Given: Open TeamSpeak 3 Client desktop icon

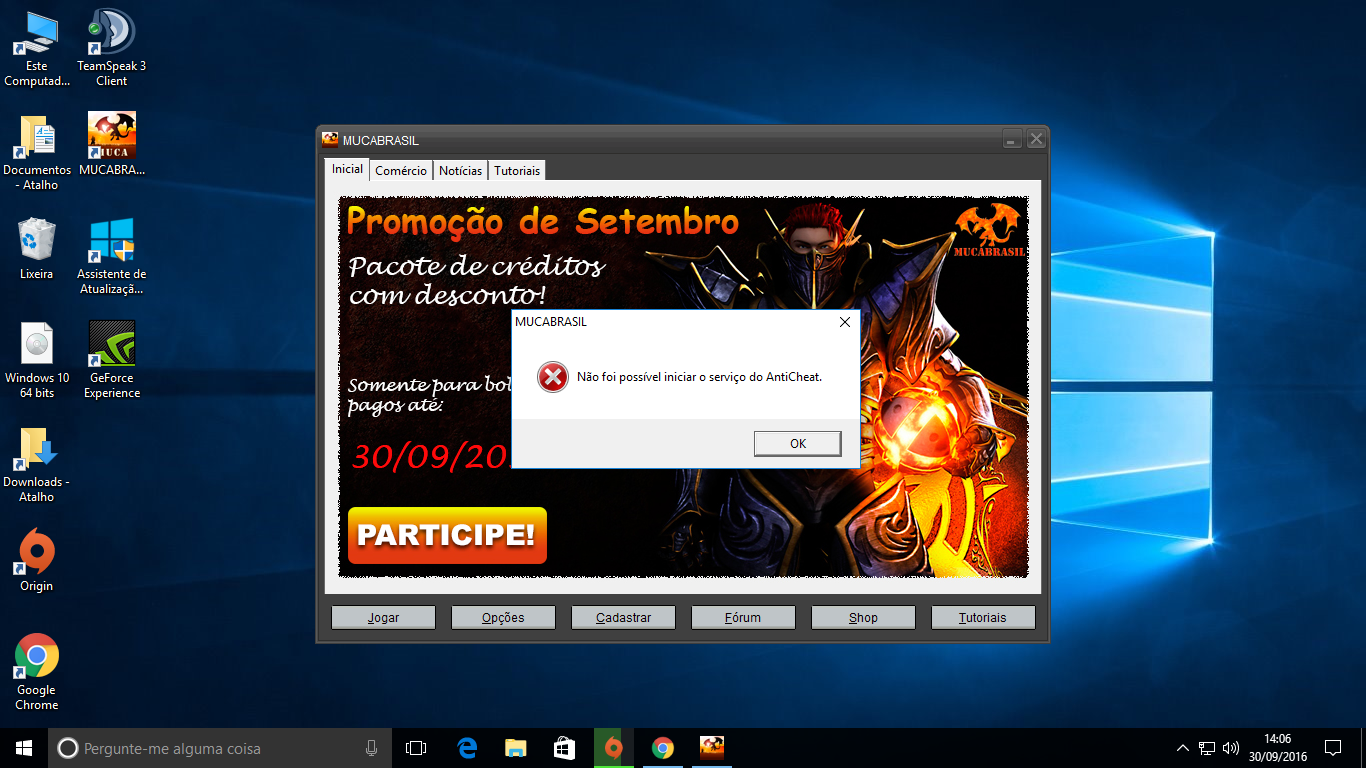Looking at the screenshot, I should [112, 33].
